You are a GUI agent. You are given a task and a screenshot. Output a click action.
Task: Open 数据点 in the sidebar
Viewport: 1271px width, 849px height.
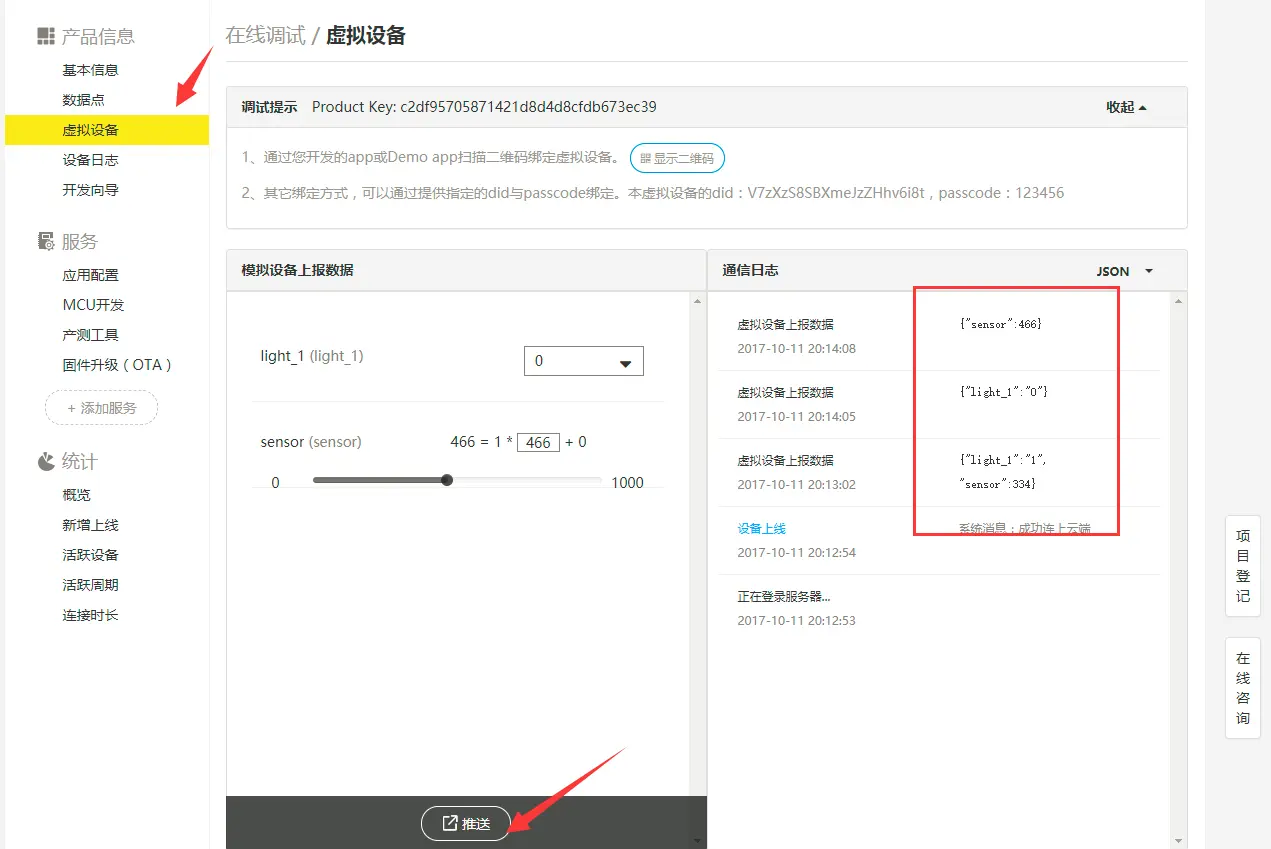(x=84, y=100)
